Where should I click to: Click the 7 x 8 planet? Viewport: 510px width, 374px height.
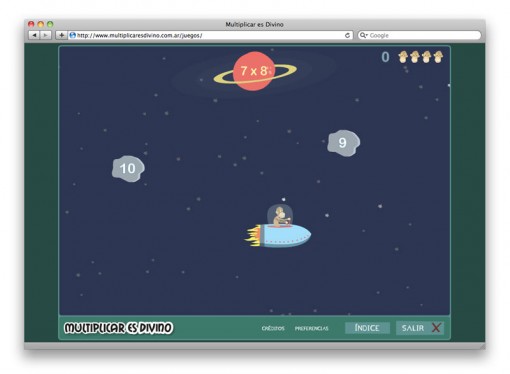255,71
